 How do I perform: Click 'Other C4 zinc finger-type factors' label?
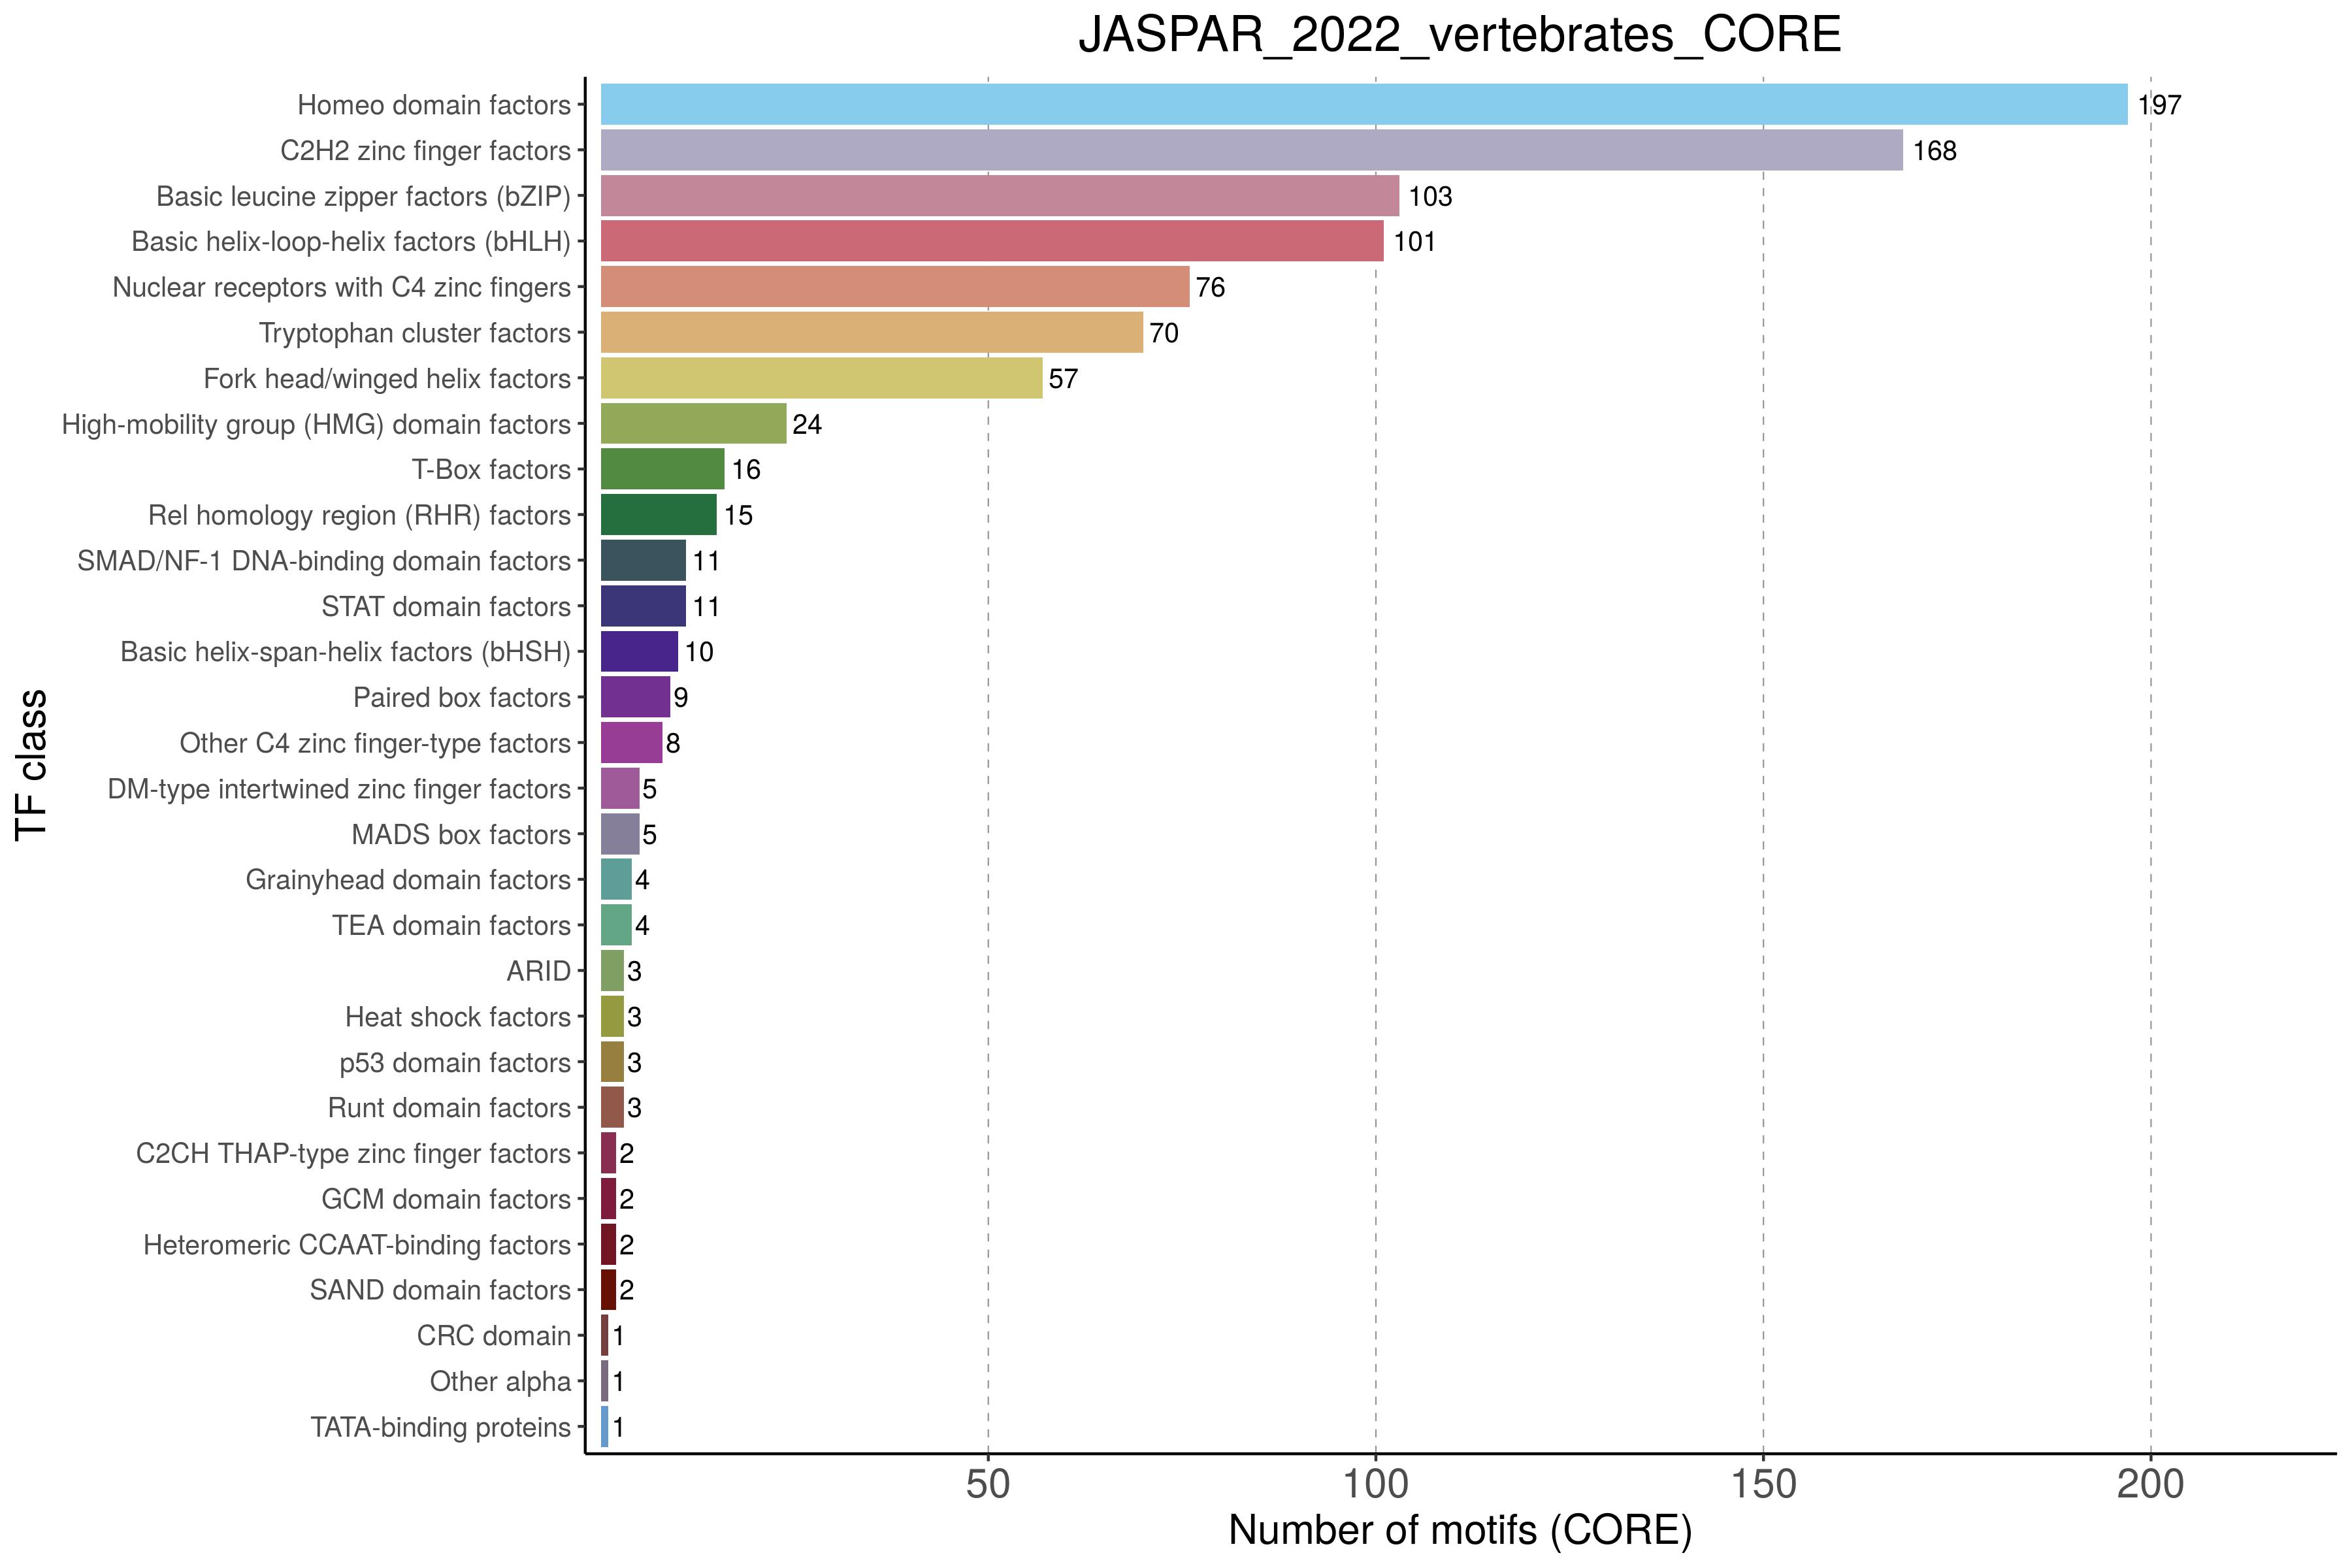(375, 744)
